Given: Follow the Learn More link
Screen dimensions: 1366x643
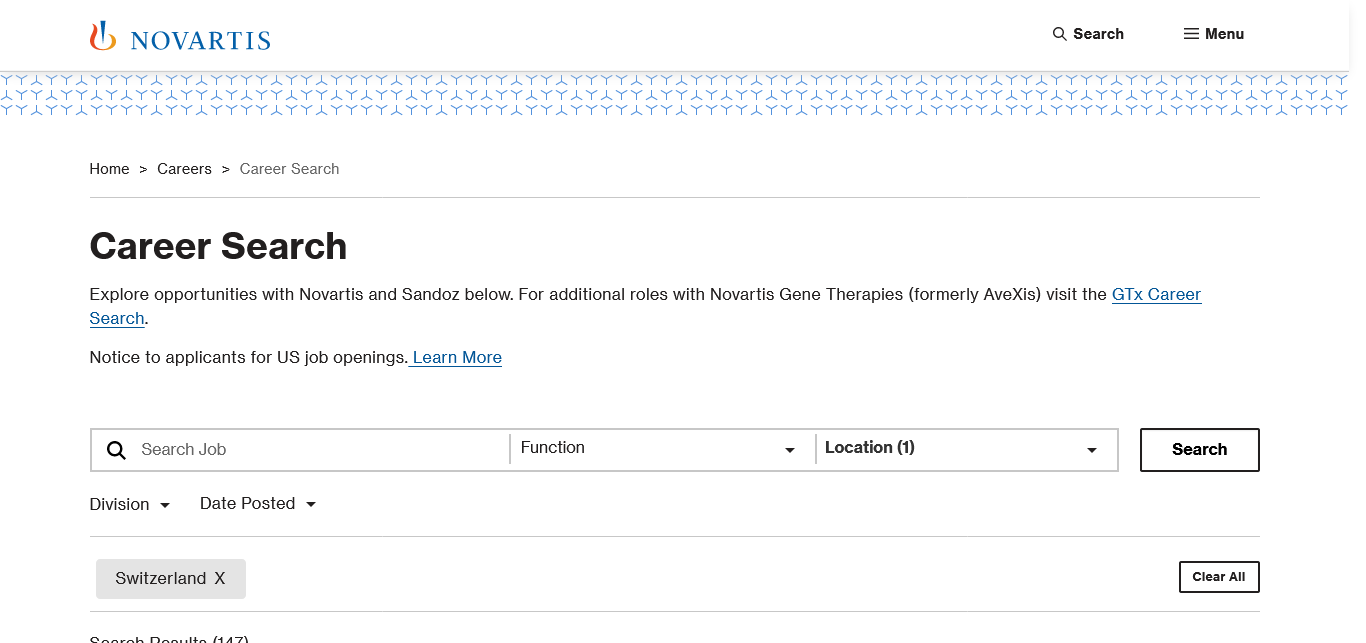Looking at the screenshot, I should coord(457,358).
